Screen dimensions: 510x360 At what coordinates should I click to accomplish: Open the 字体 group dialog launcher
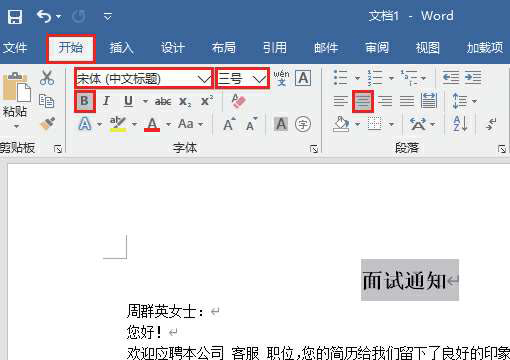coord(313,149)
